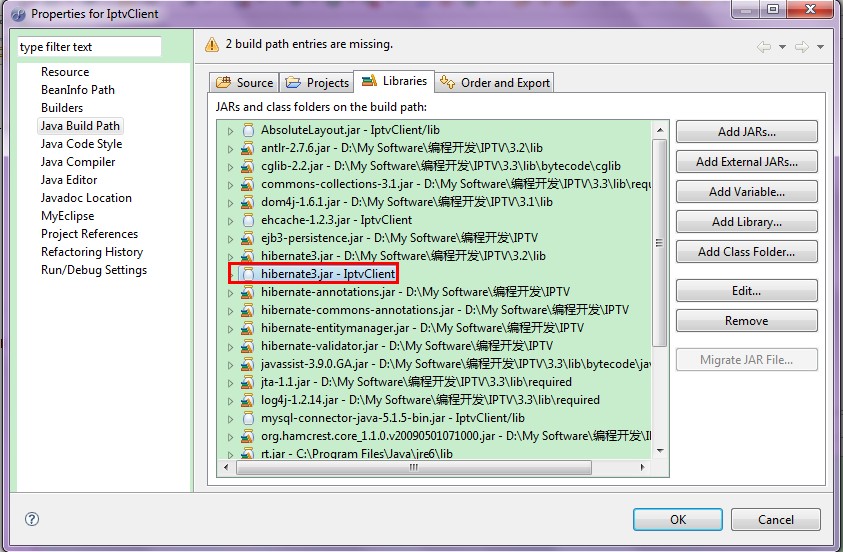Open the Project References page
The height and width of the screenshot is (552, 843).
(89, 234)
